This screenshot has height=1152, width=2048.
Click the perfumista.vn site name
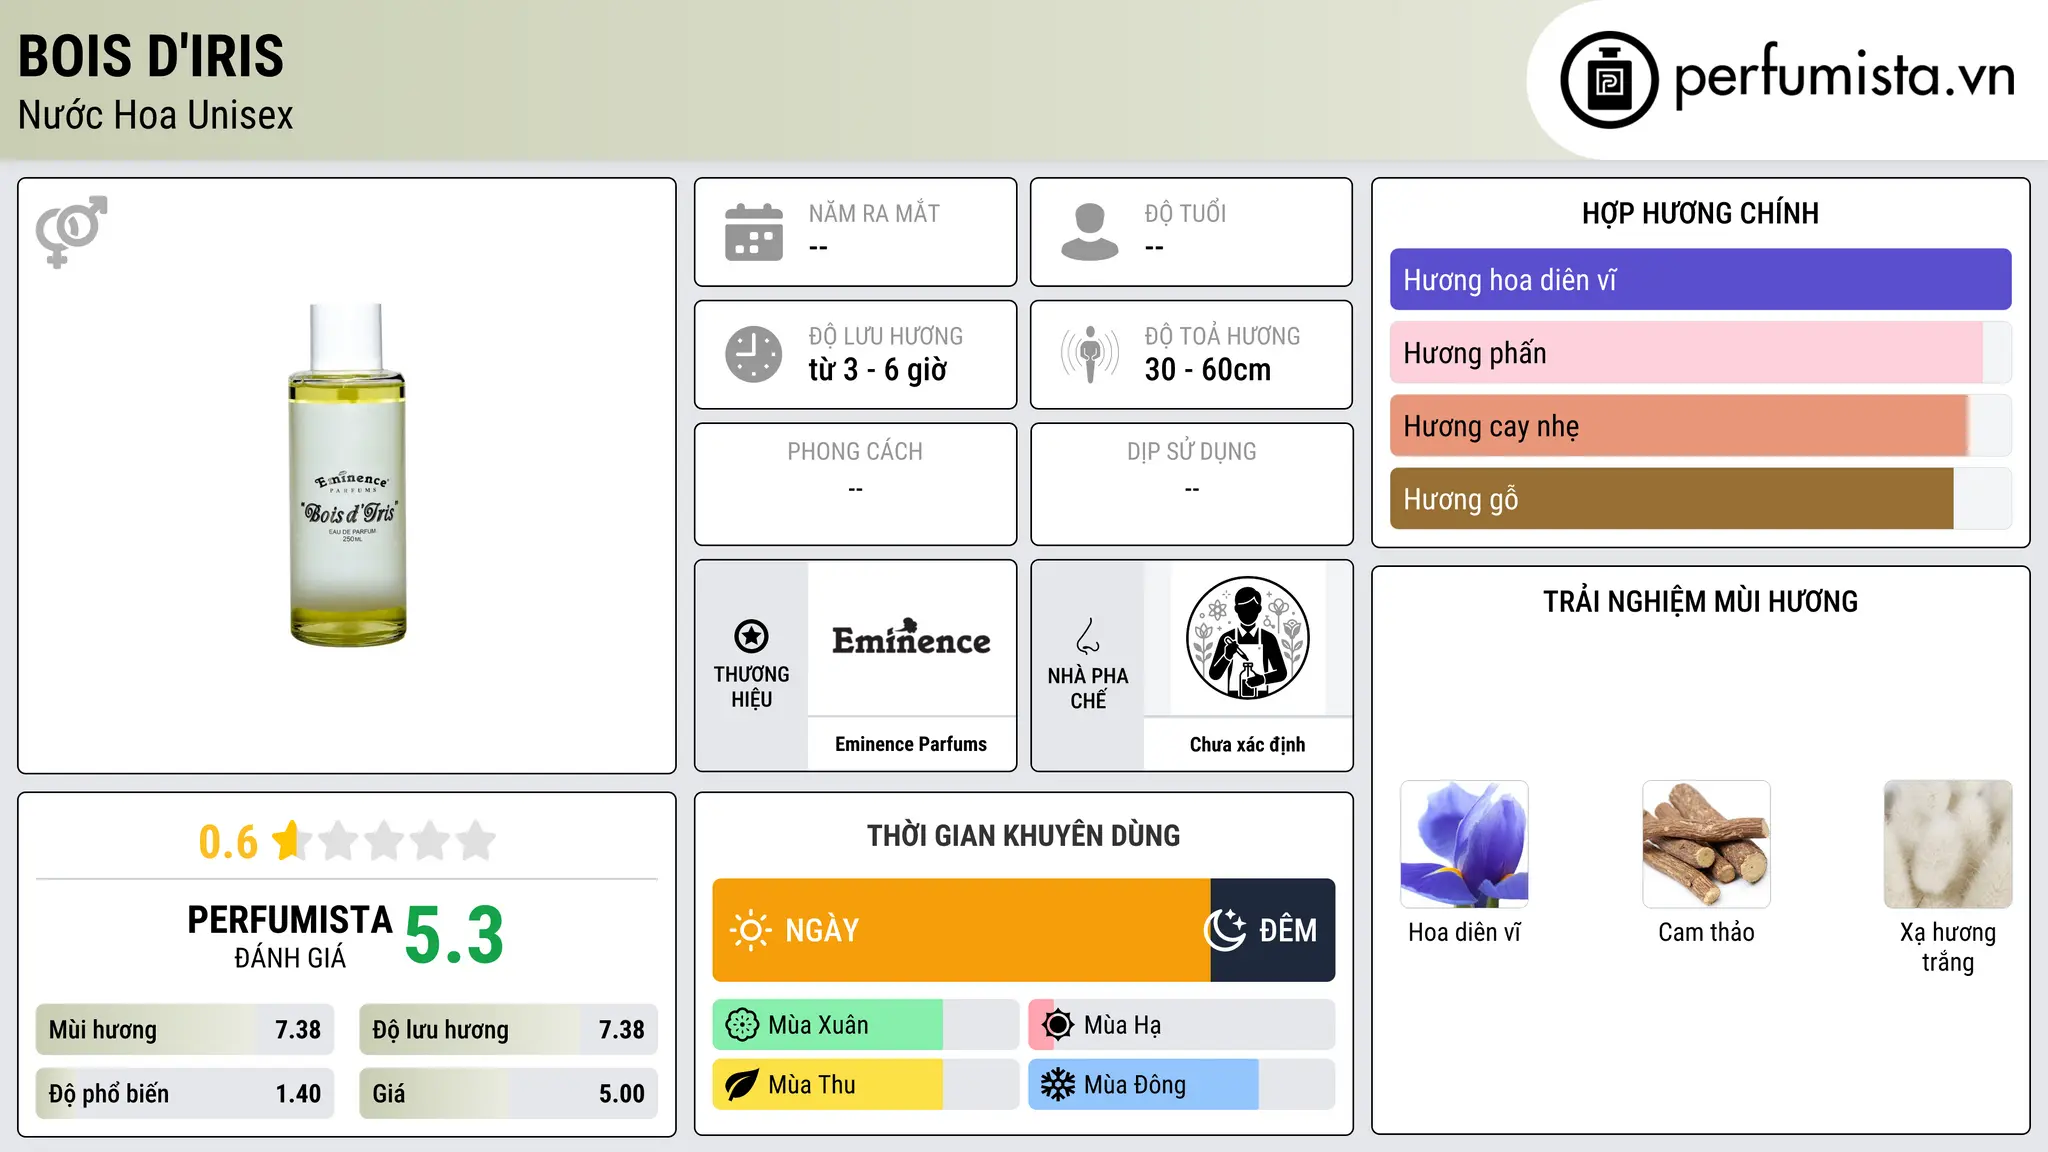click(x=1845, y=76)
